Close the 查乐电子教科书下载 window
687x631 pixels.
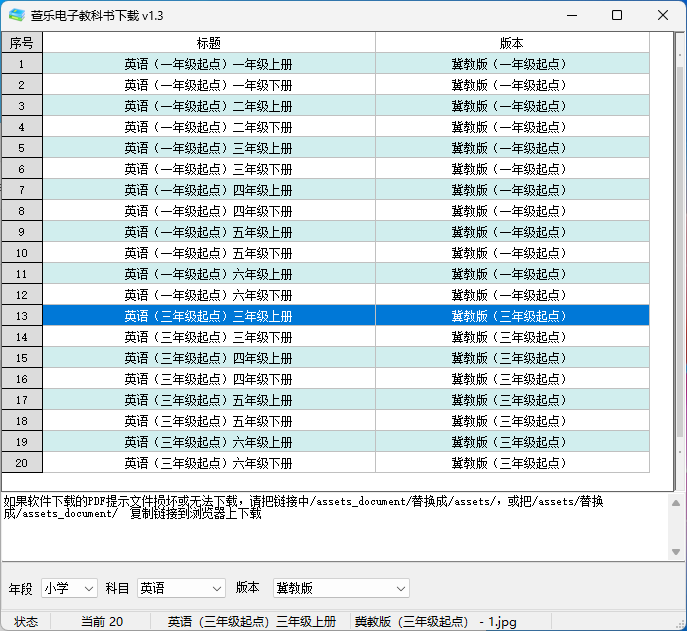tap(663, 15)
